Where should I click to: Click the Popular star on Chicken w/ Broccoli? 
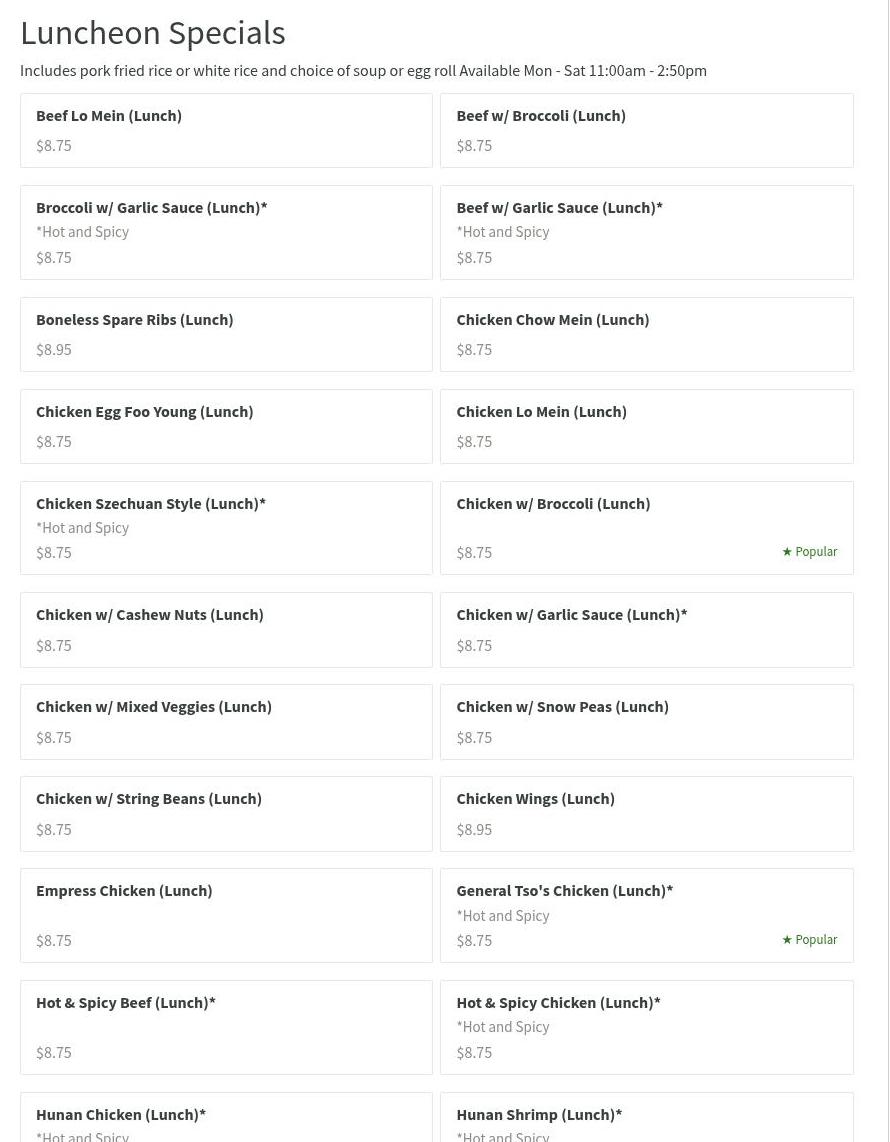point(787,552)
